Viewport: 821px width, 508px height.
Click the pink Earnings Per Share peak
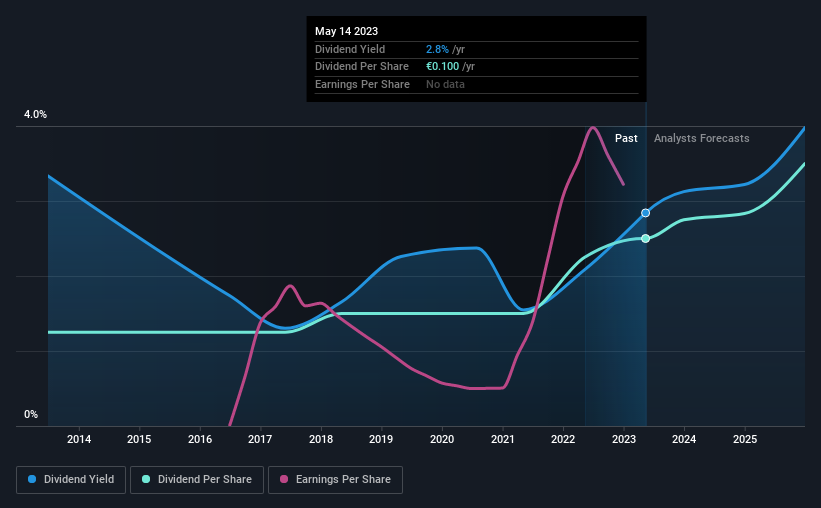(x=592, y=127)
